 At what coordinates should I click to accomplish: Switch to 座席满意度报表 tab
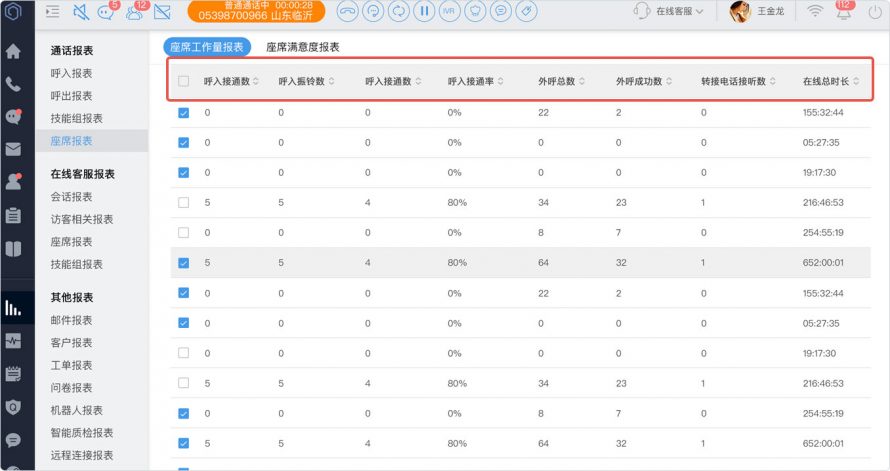(x=303, y=47)
